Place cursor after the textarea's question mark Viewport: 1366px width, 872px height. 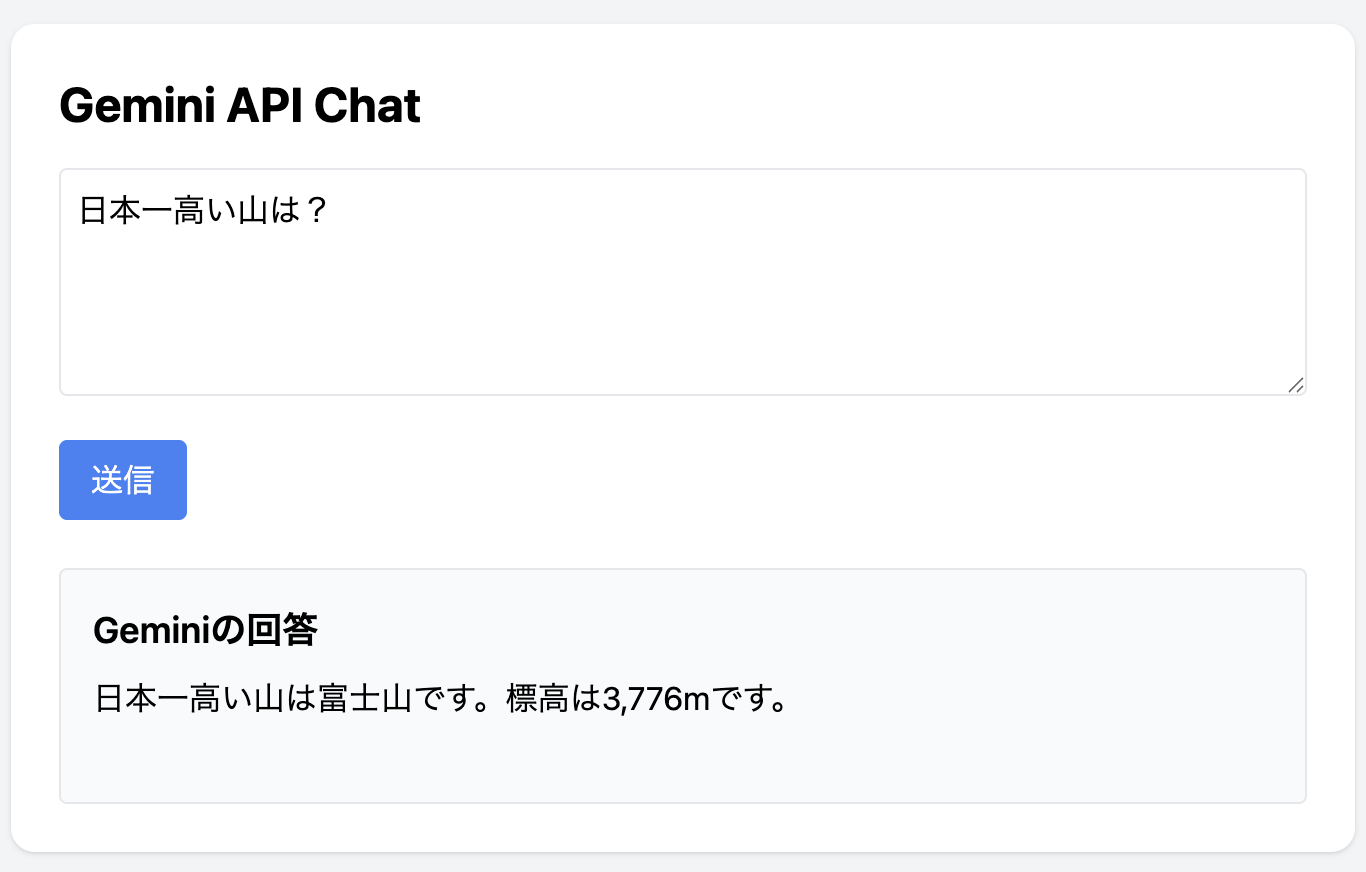click(x=331, y=211)
